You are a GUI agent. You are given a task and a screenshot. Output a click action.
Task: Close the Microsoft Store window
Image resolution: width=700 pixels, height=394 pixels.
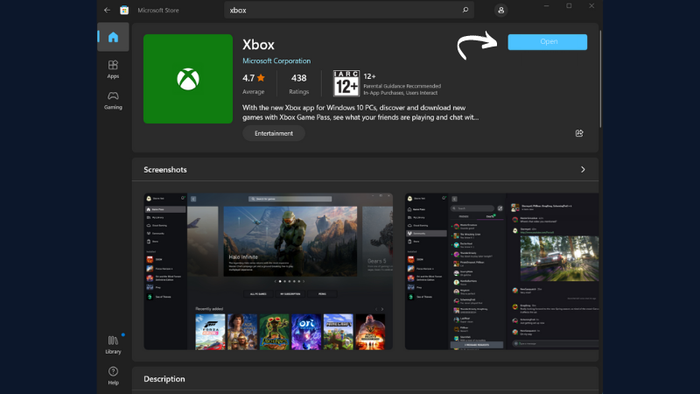tap(592, 6)
